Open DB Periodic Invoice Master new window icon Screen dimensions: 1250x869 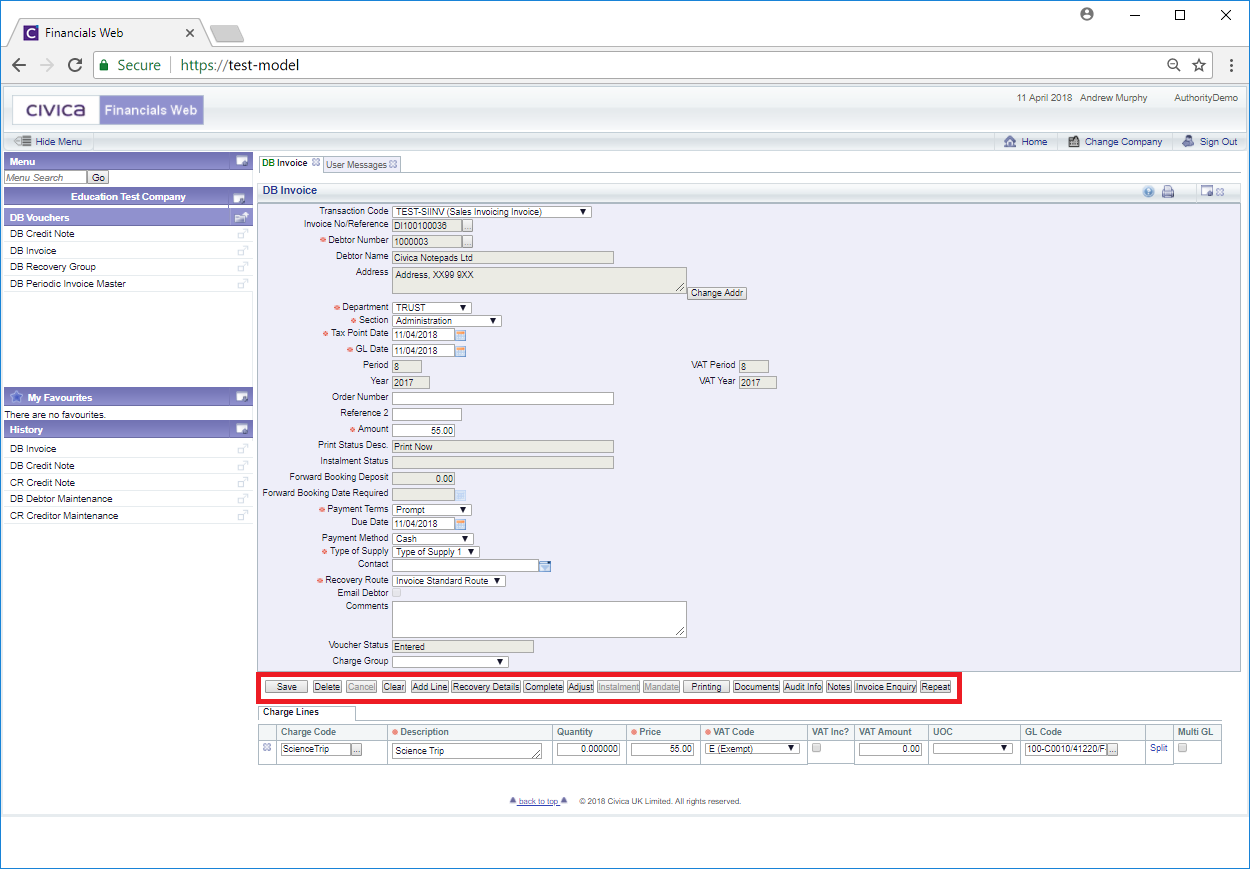coord(243,284)
